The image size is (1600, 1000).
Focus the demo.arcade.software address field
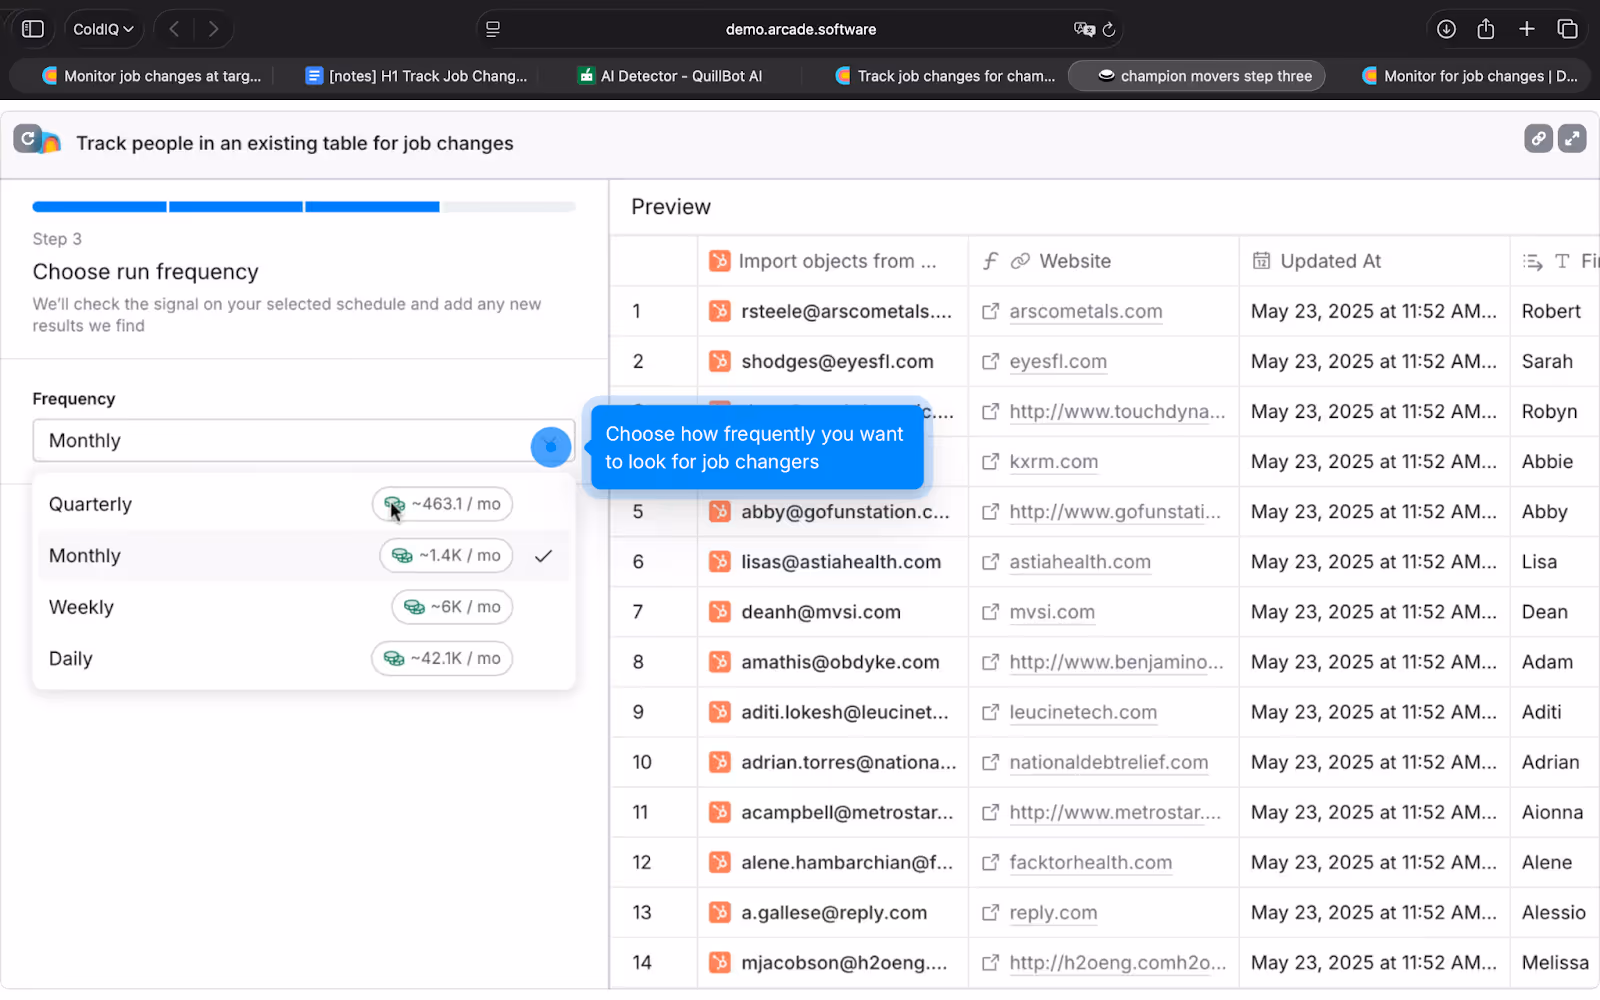(801, 29)
